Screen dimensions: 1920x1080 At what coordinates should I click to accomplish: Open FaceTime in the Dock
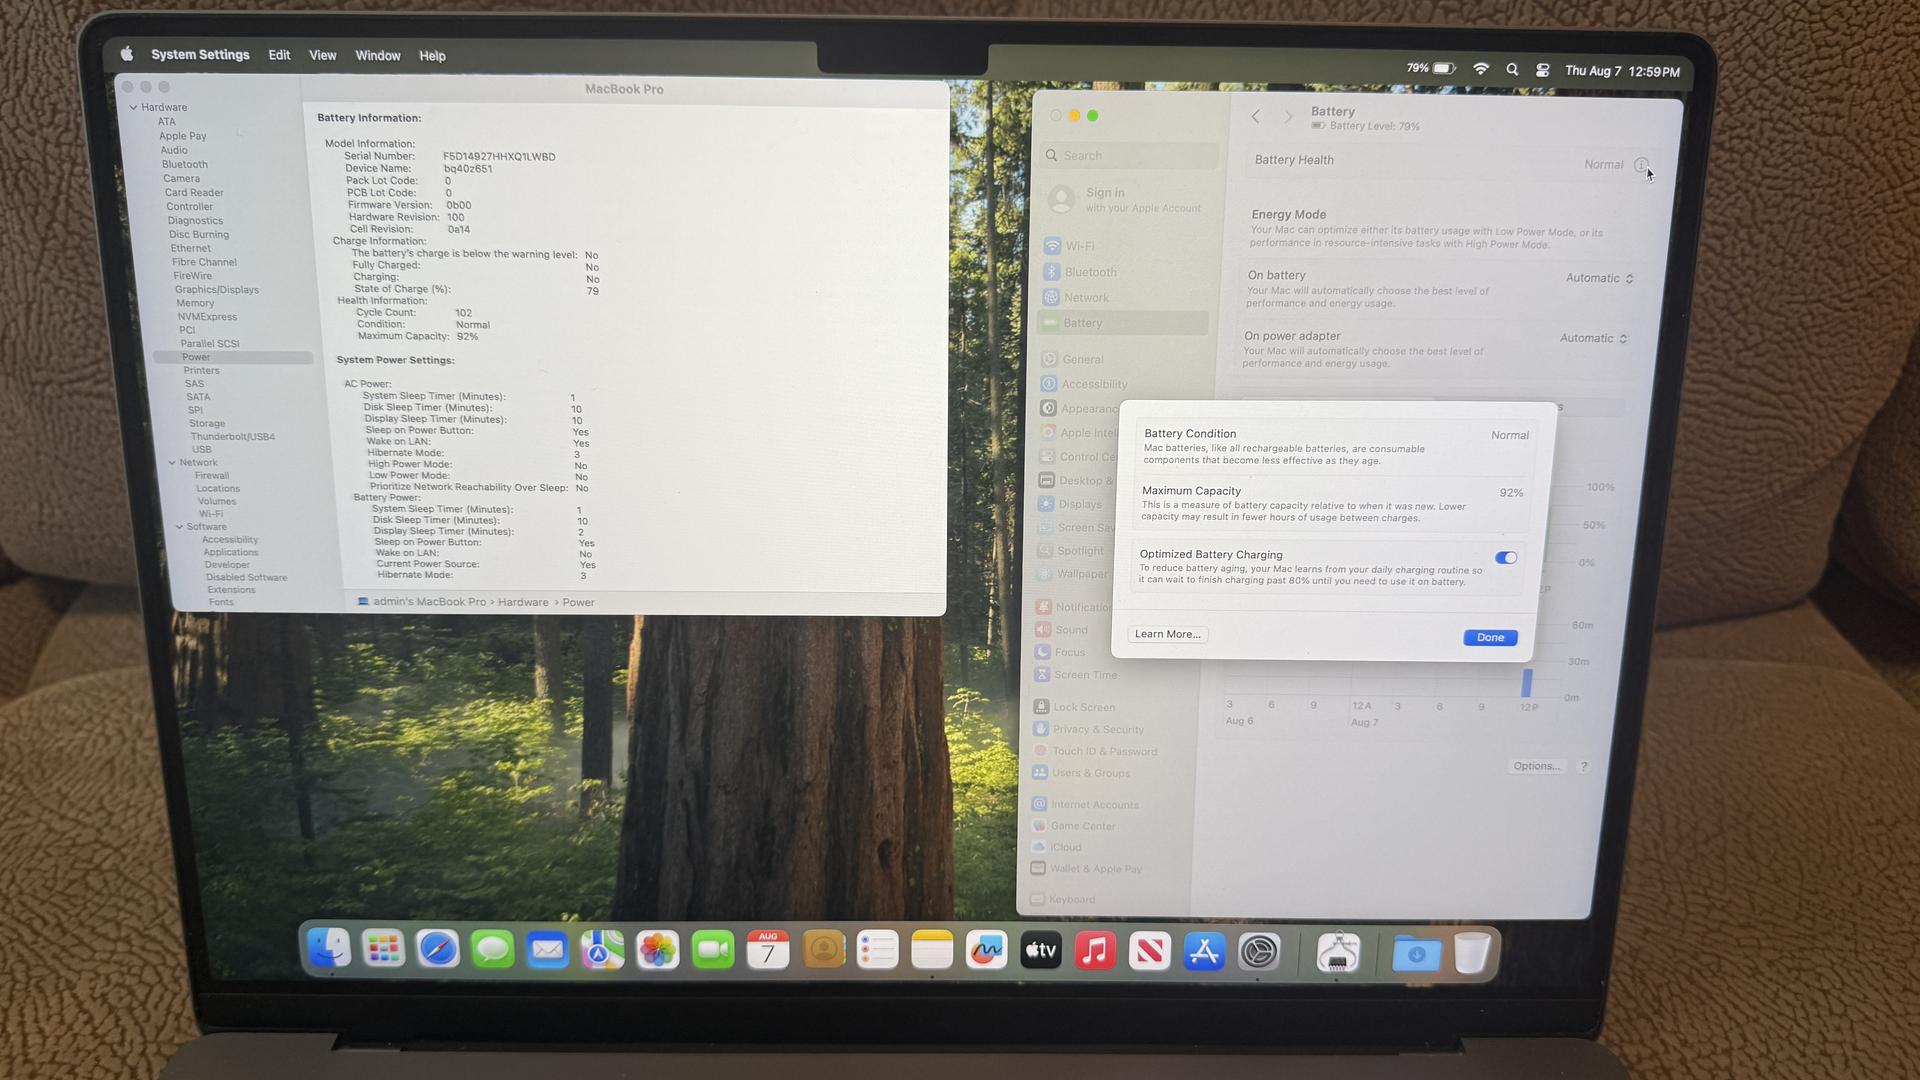click(713, 949)
